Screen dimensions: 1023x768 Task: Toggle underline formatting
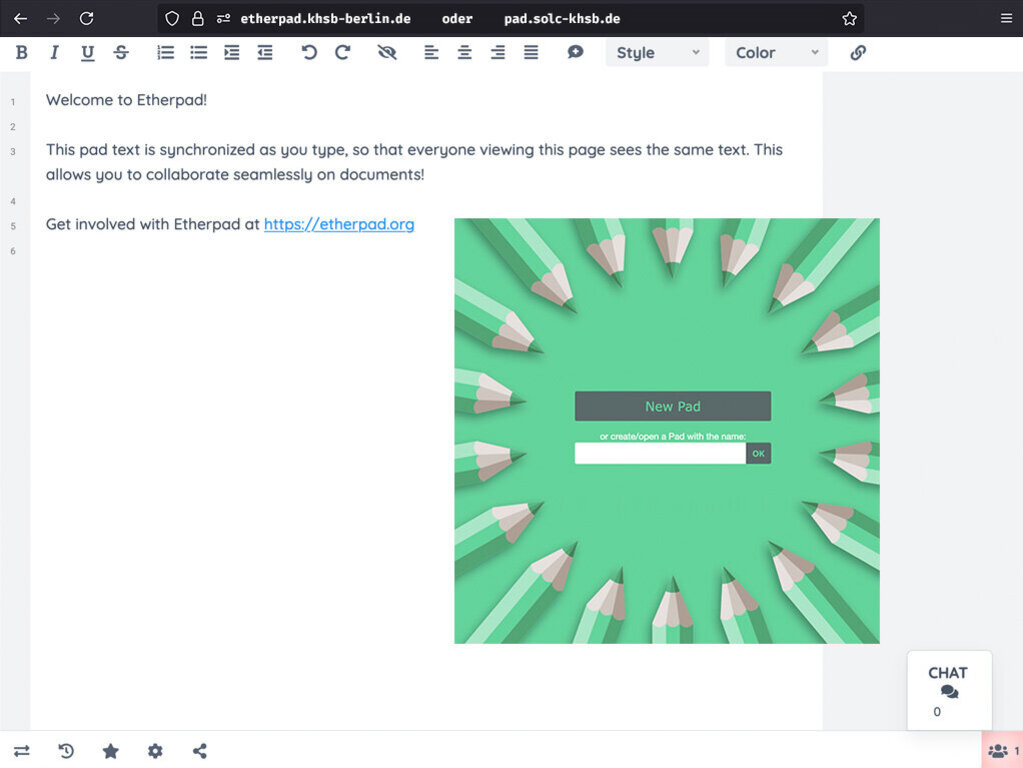pyautogui.click(x=87, y=53)
